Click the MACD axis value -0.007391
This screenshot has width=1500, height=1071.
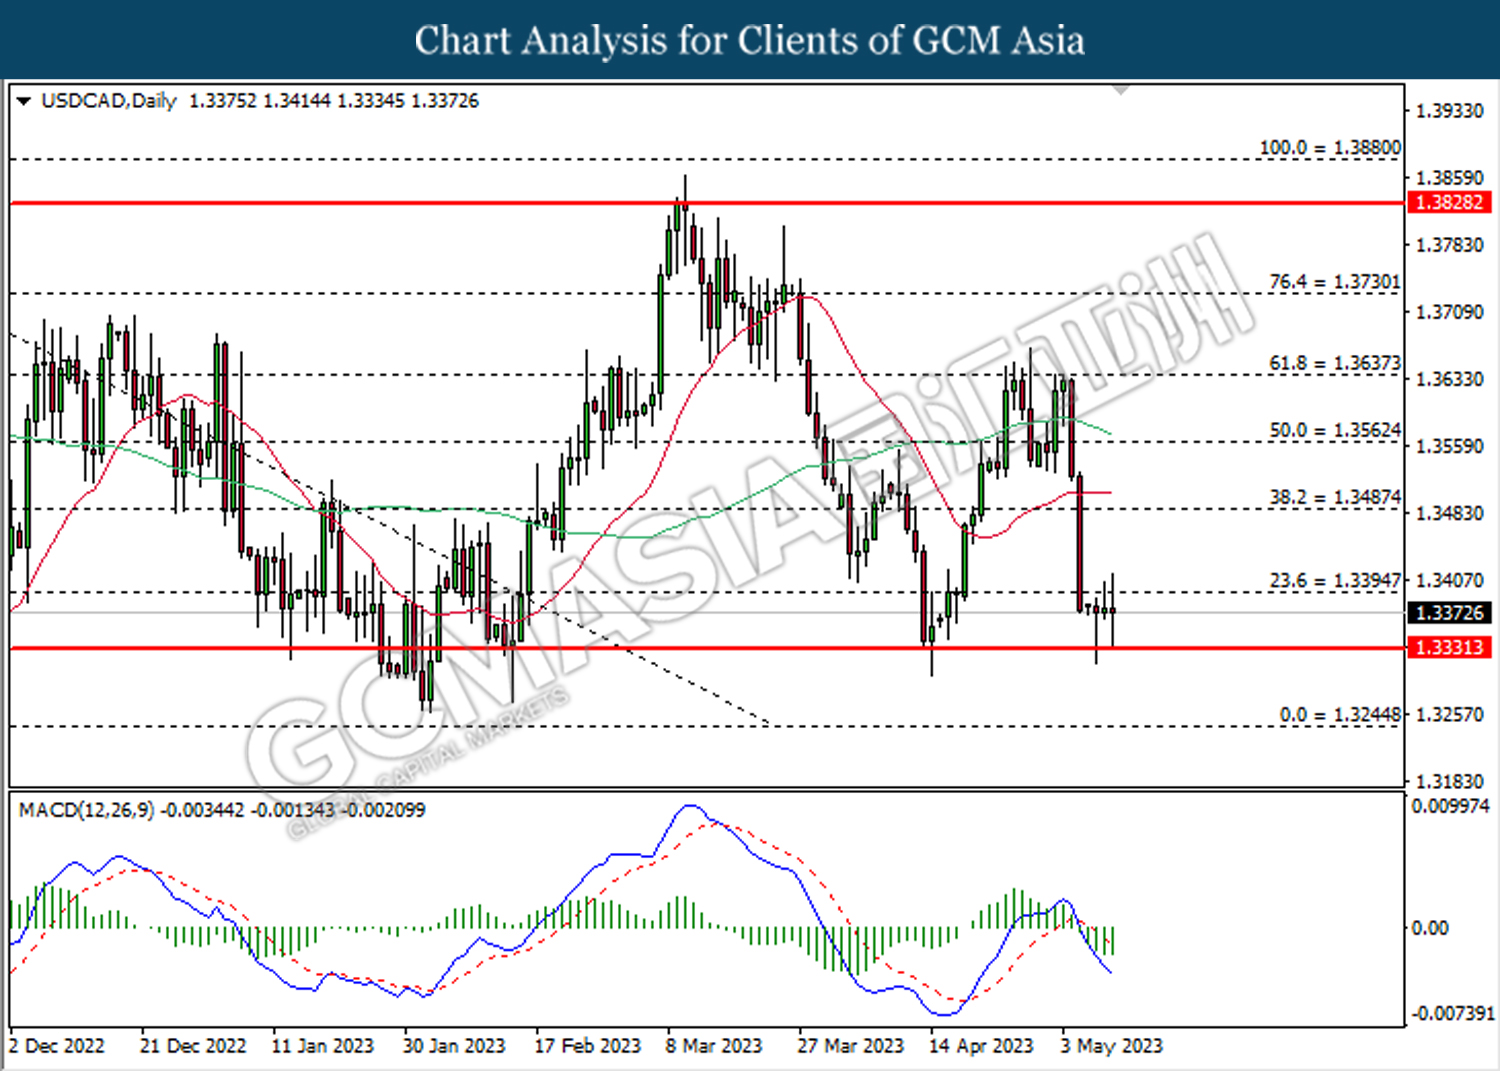pyautogui.click(x=1452, y=1014)
